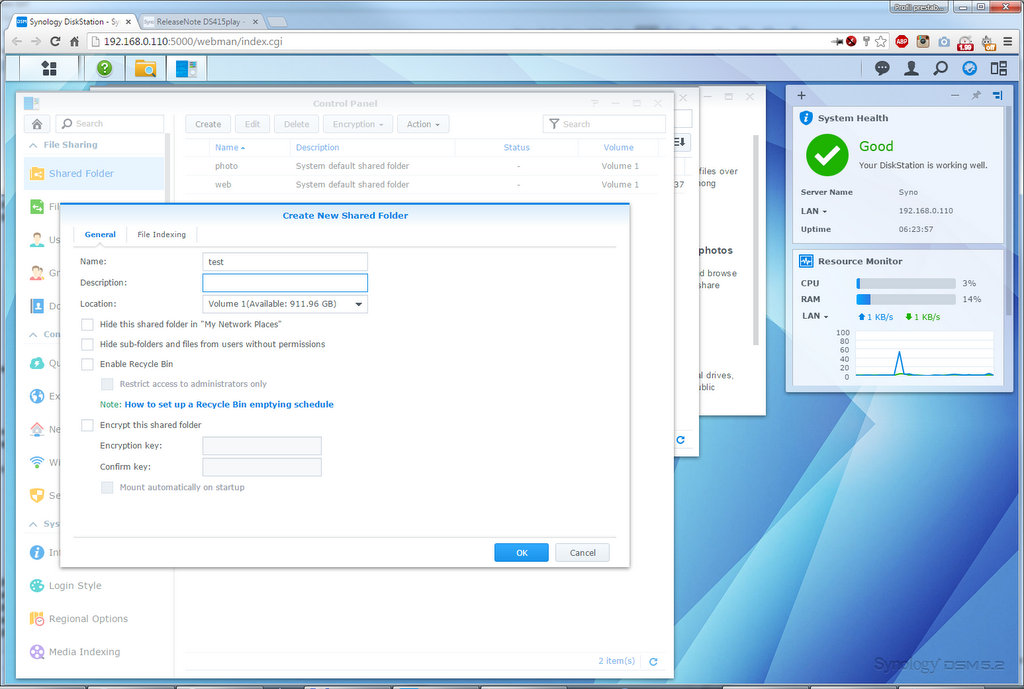This screenshot has height=689, width=1024.
Task: Reload the browser page
Action: (x=55, y=41)
